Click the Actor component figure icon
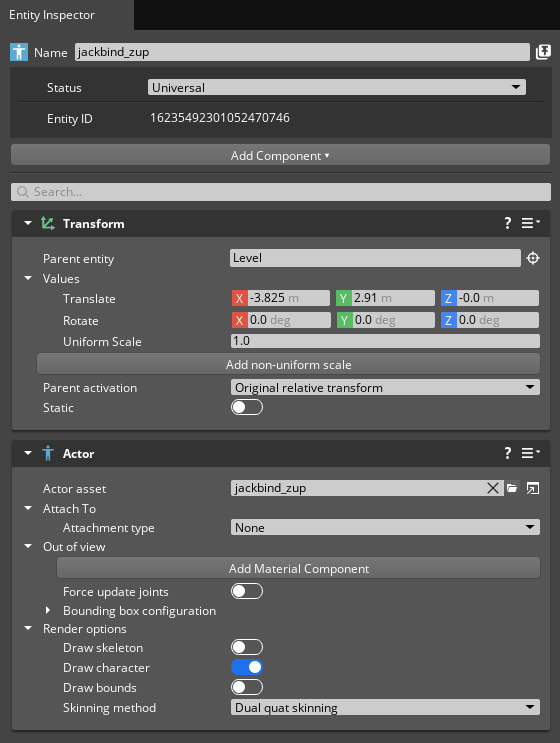 48,453
